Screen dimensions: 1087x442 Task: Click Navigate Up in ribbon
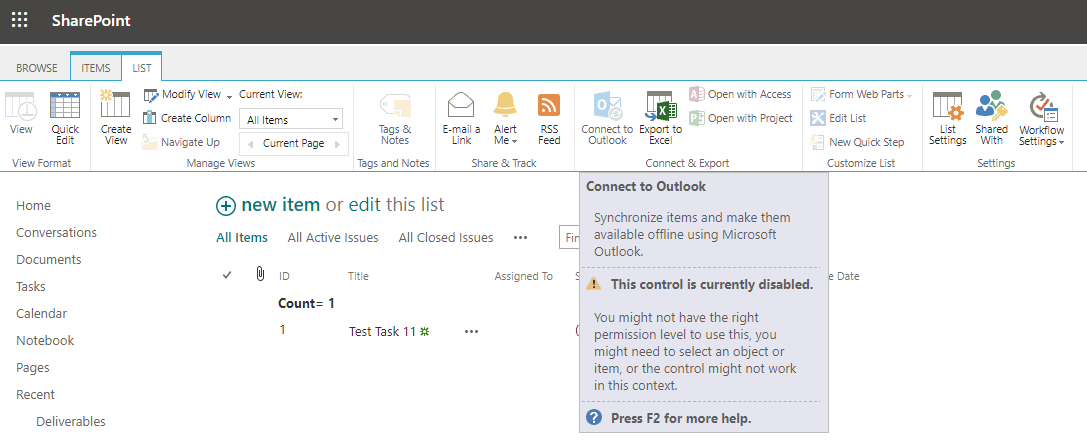181,142
